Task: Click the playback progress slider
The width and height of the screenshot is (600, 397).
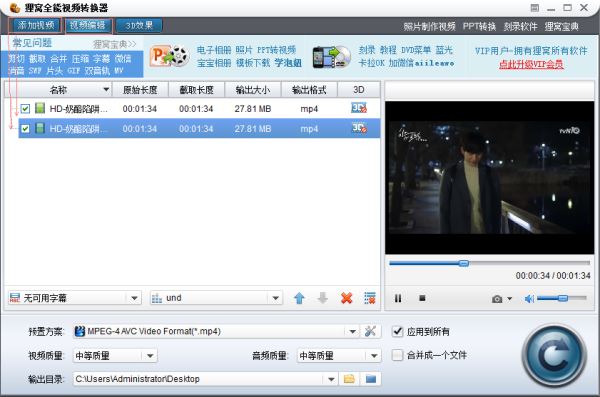Action: tap(489, 263)
